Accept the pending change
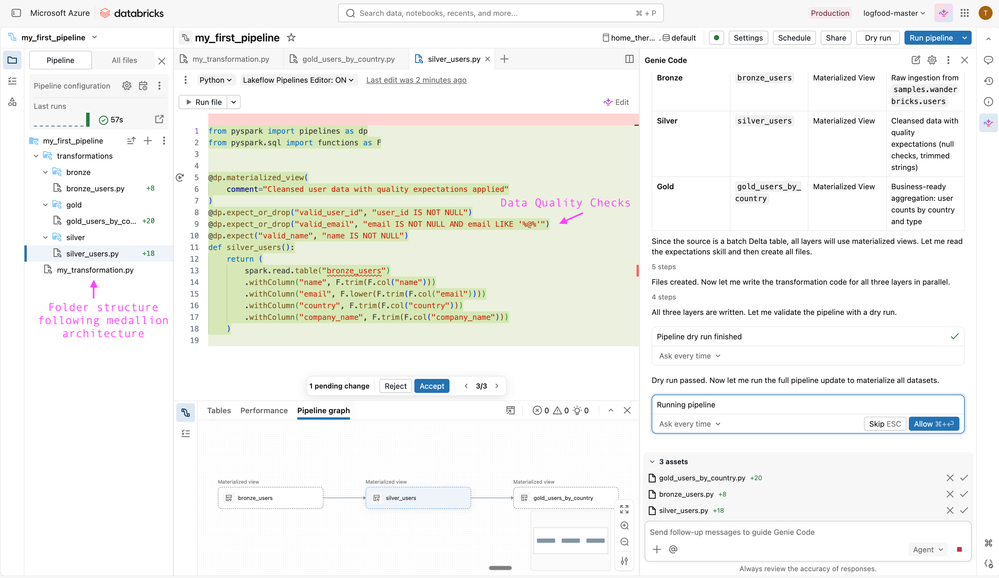999x578 pixels. tap(431, 386)
